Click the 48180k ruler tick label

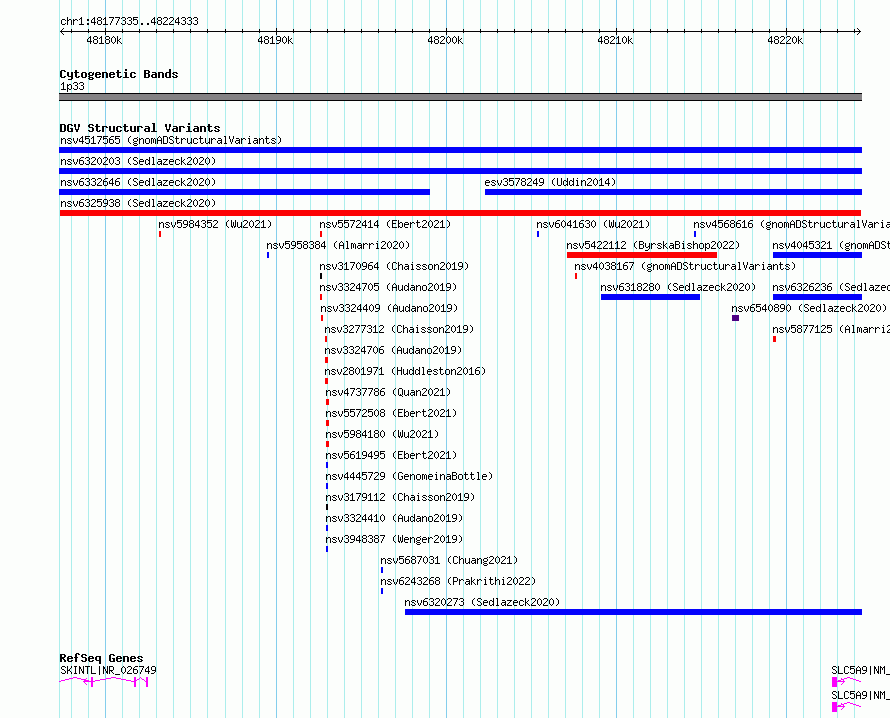coord(104,40)
